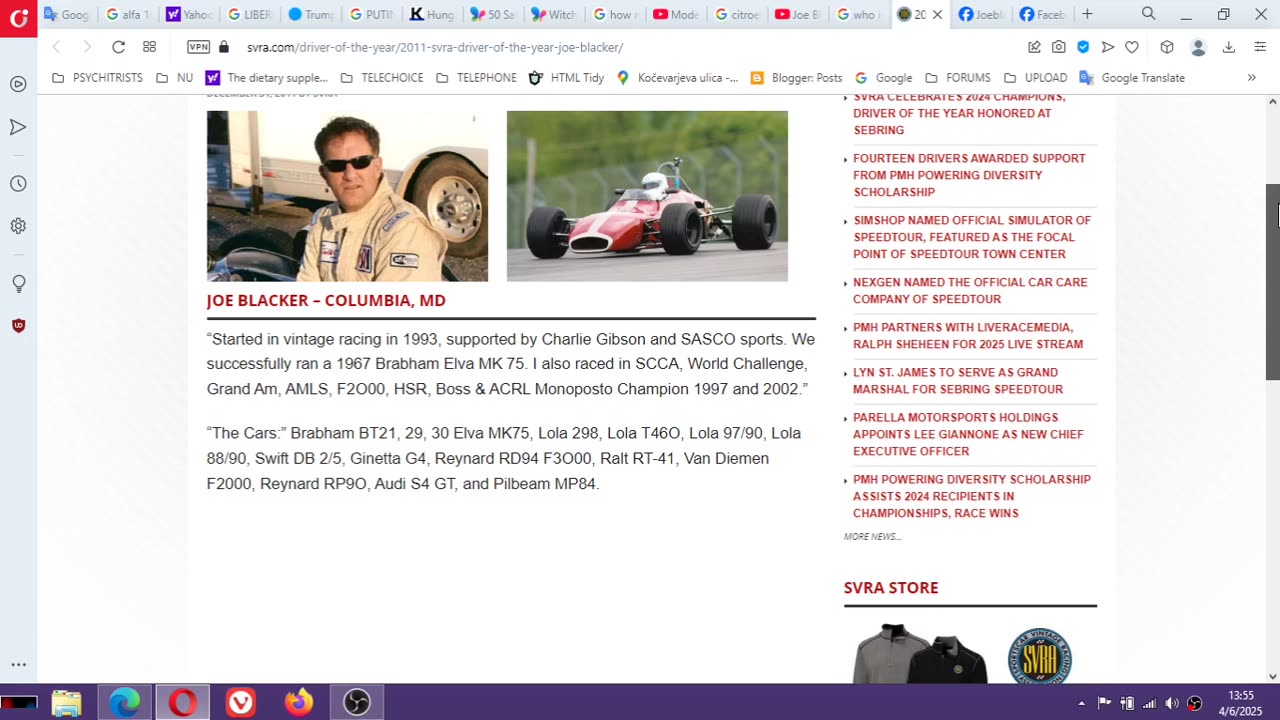The image size is (1280, 720).
Task: Expand the TELEPHONE bookmark folder
Action: [x=476, y=77]
